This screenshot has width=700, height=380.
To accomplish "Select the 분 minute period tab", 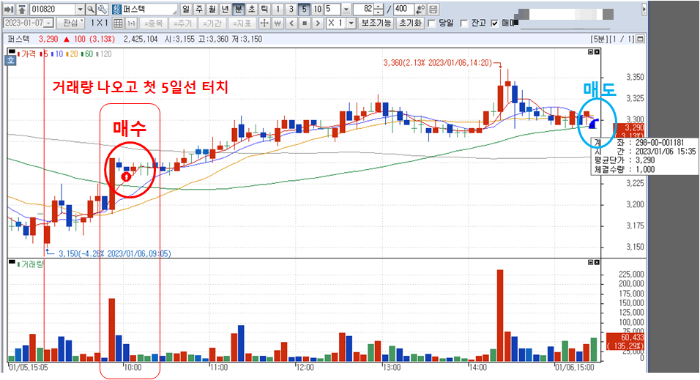I will 238,9.
